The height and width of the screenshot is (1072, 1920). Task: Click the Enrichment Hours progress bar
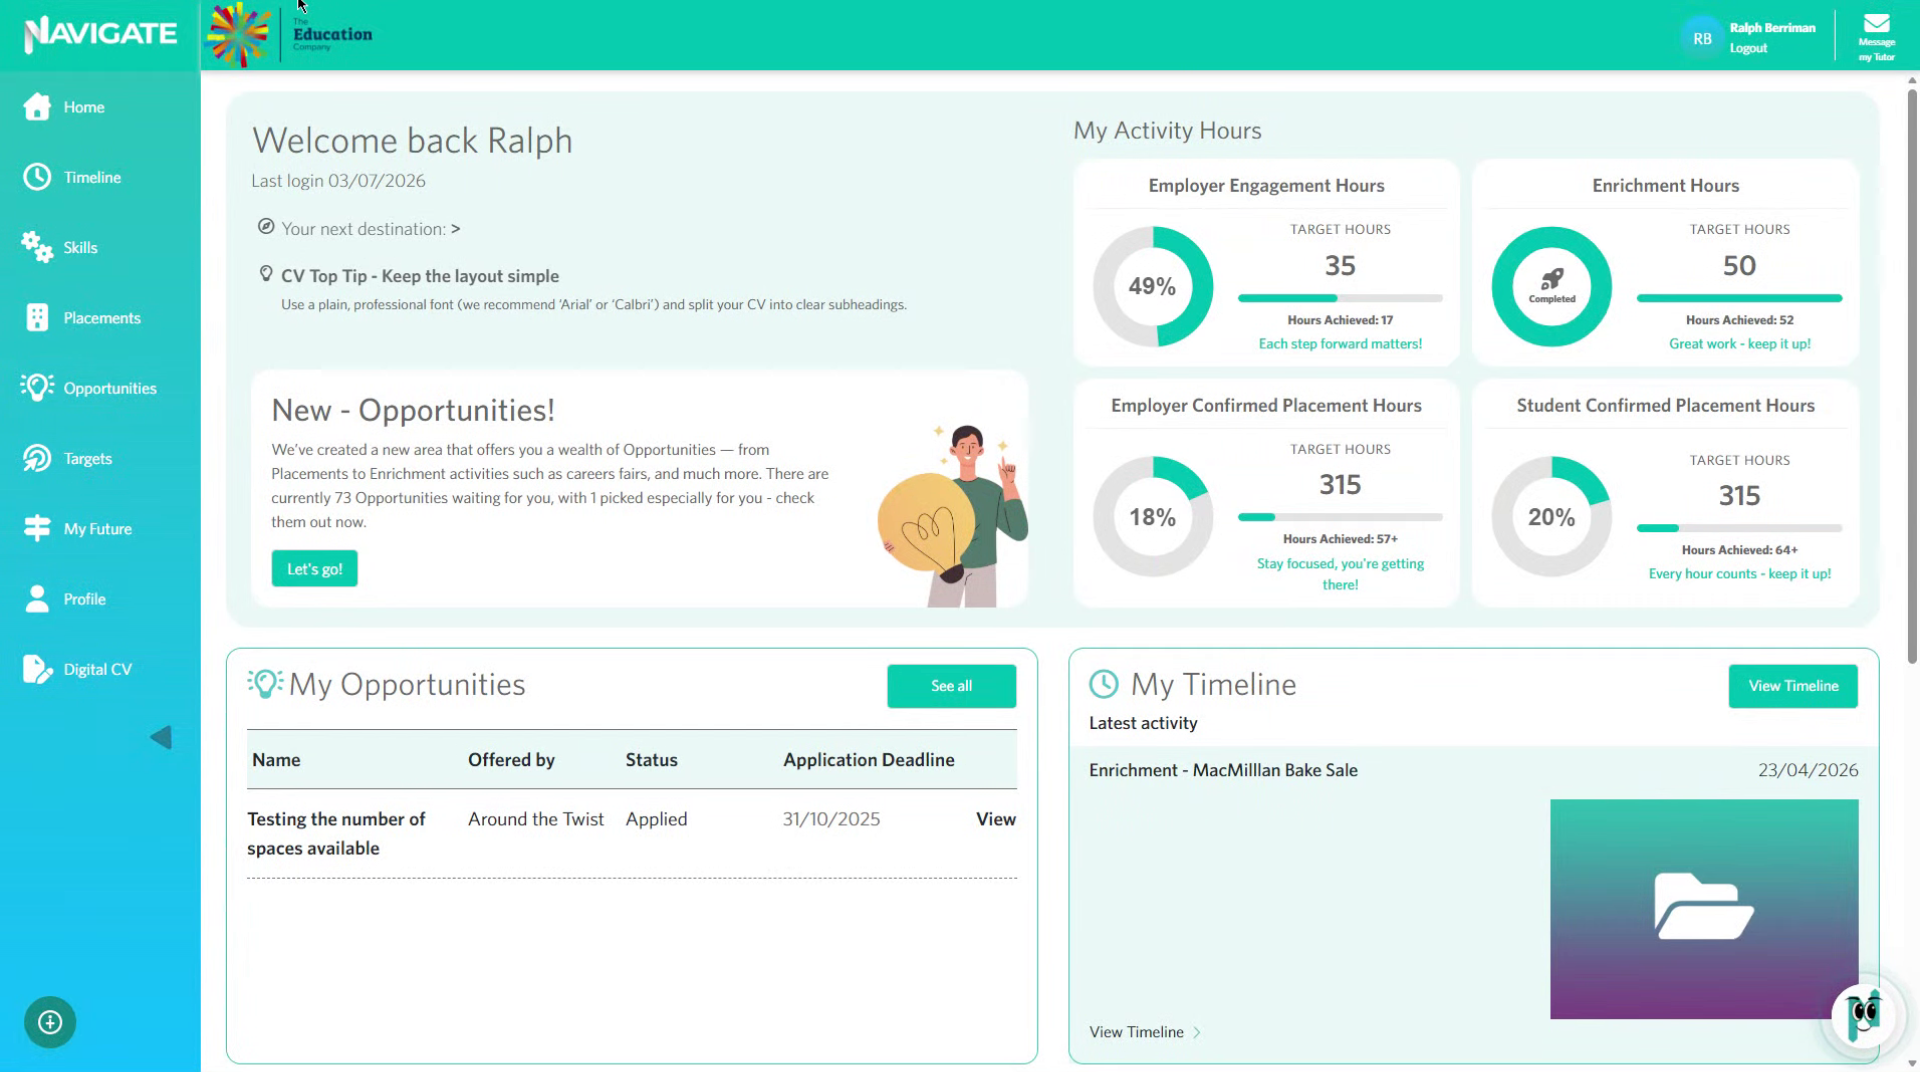[1739, 298]
